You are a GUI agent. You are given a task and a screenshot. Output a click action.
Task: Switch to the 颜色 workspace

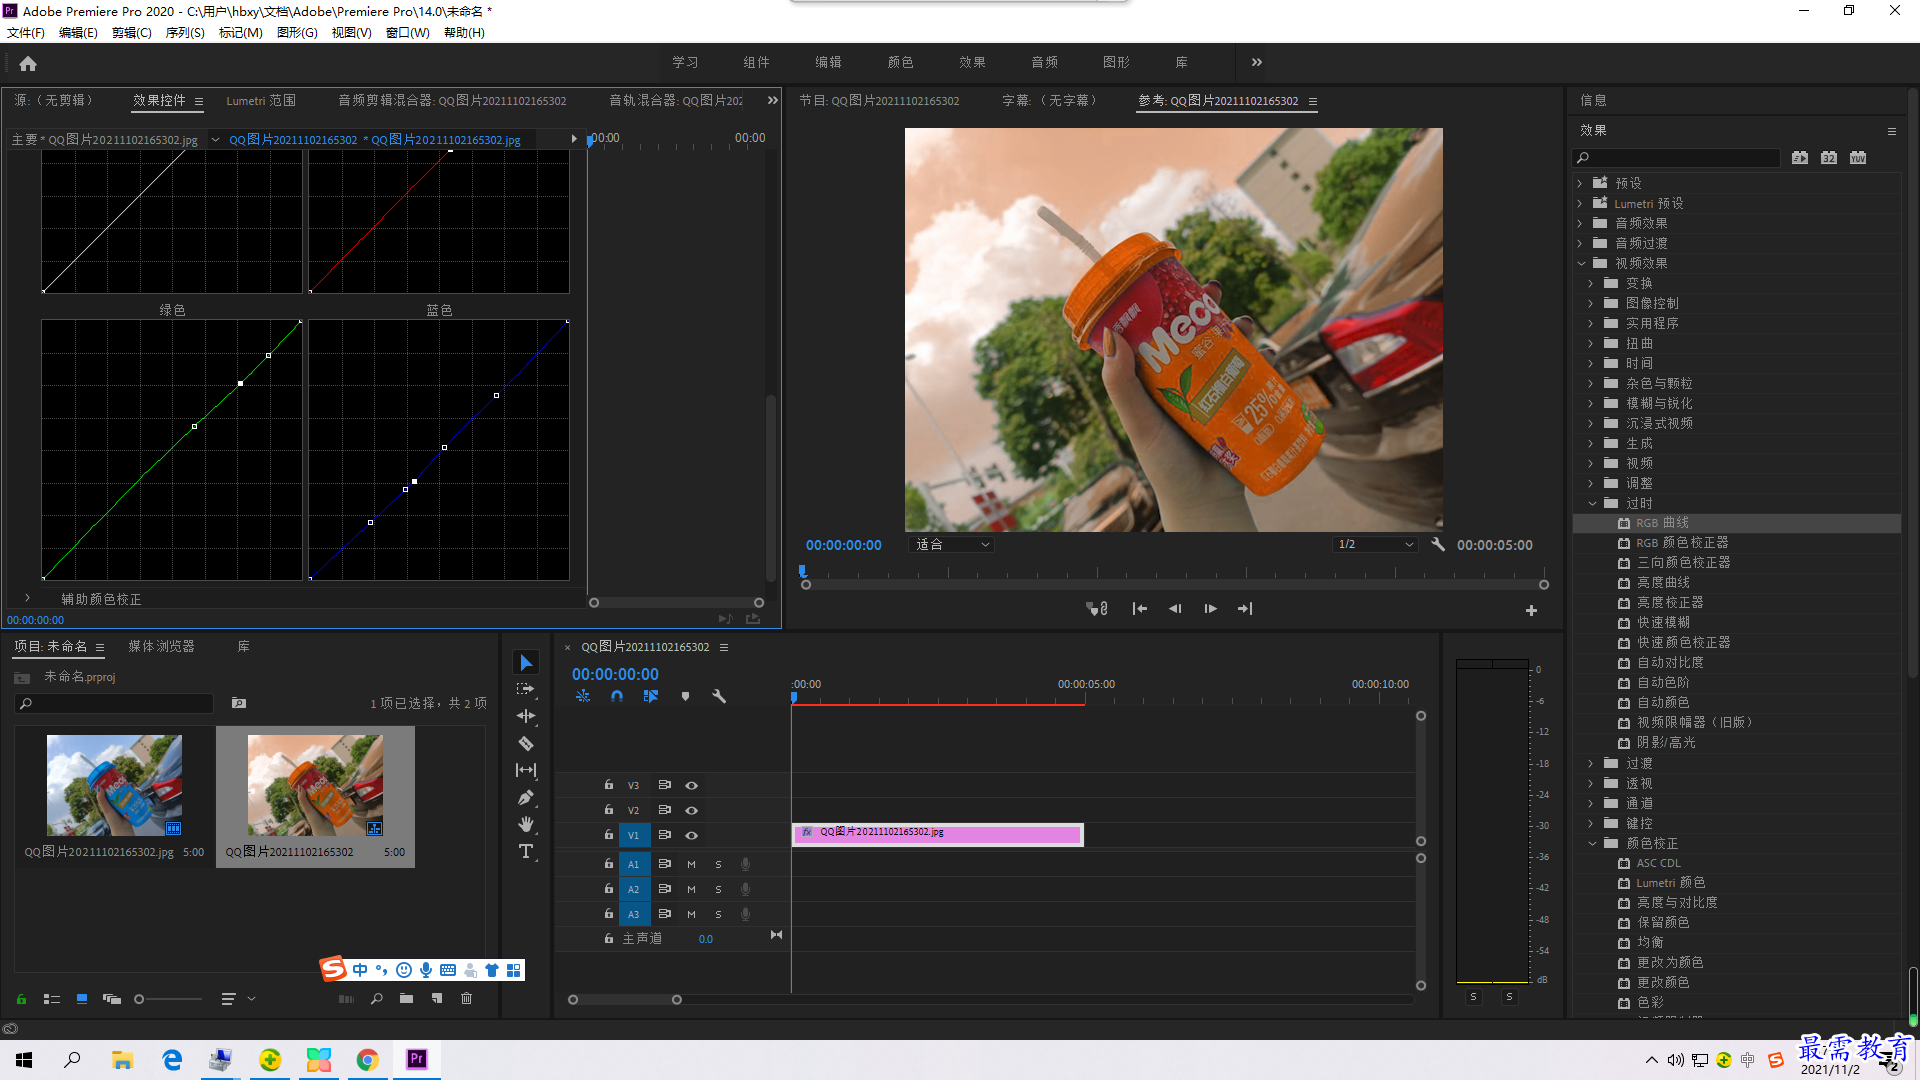click(900, 62)
